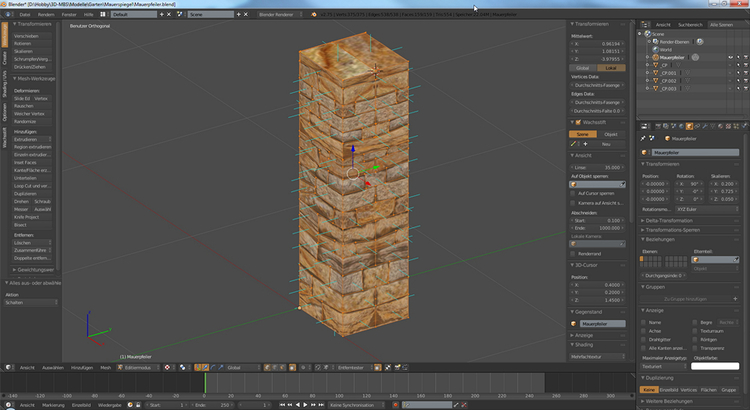Click the viewport shading icon in 3D header

168,367
